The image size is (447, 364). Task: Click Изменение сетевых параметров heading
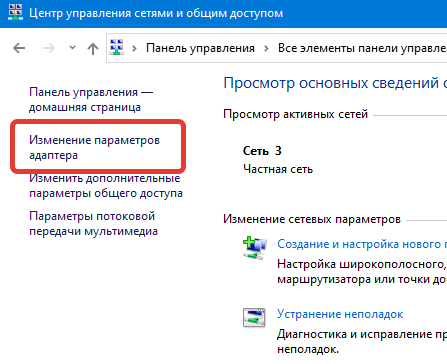tap(312, 219)
